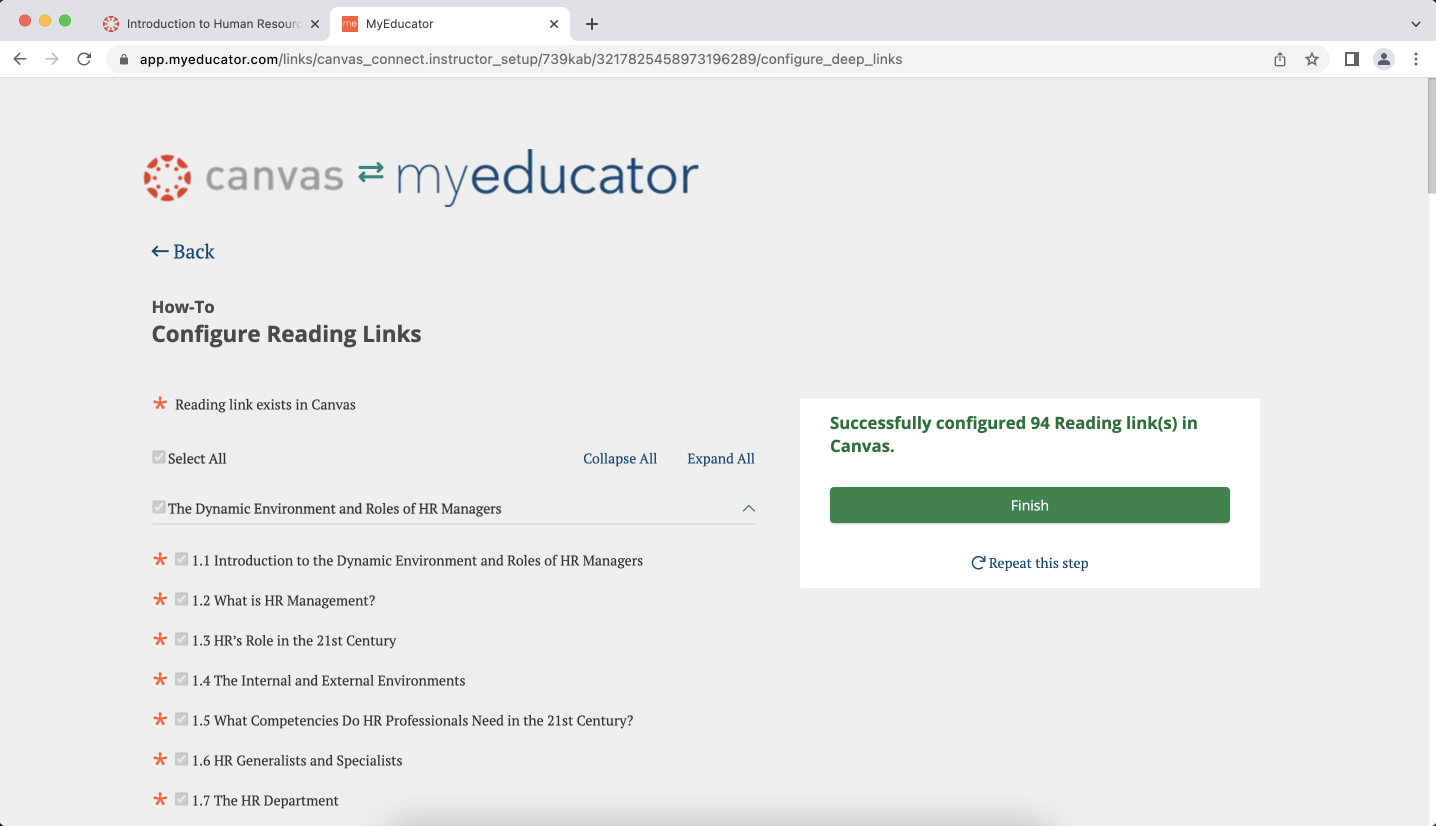
Task: Switch to the MyEducator tab
Action: pyautogui.click(x=451, y=24)
